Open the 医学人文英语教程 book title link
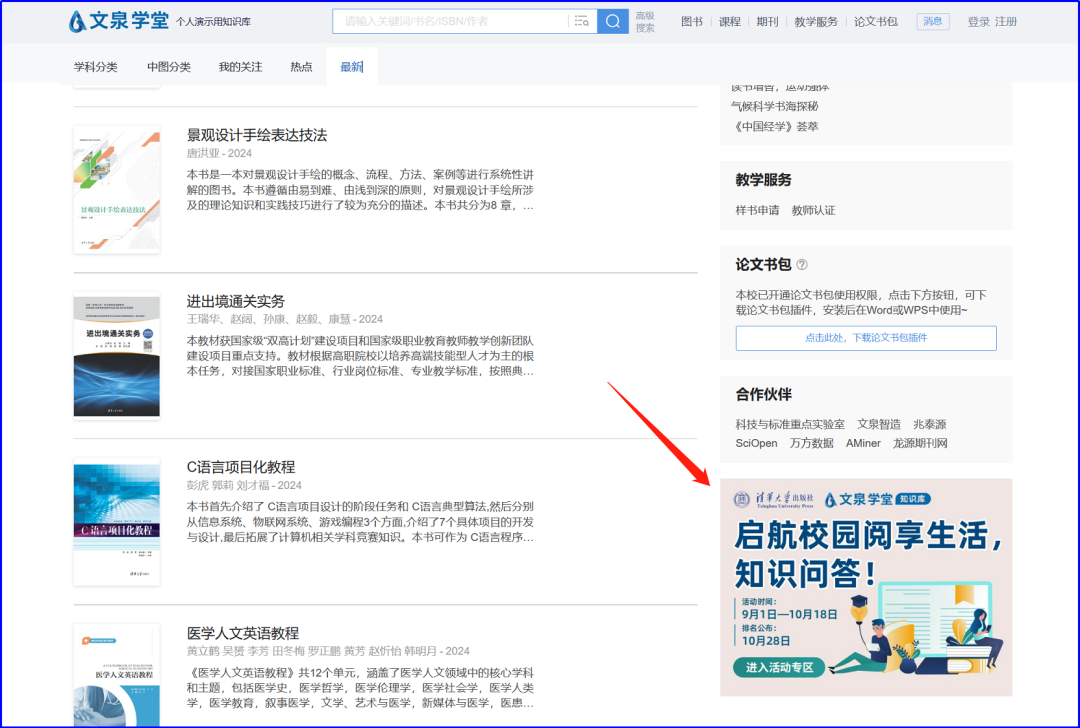1080x728 pixels. pyautogui.click(x=243, y=633)
